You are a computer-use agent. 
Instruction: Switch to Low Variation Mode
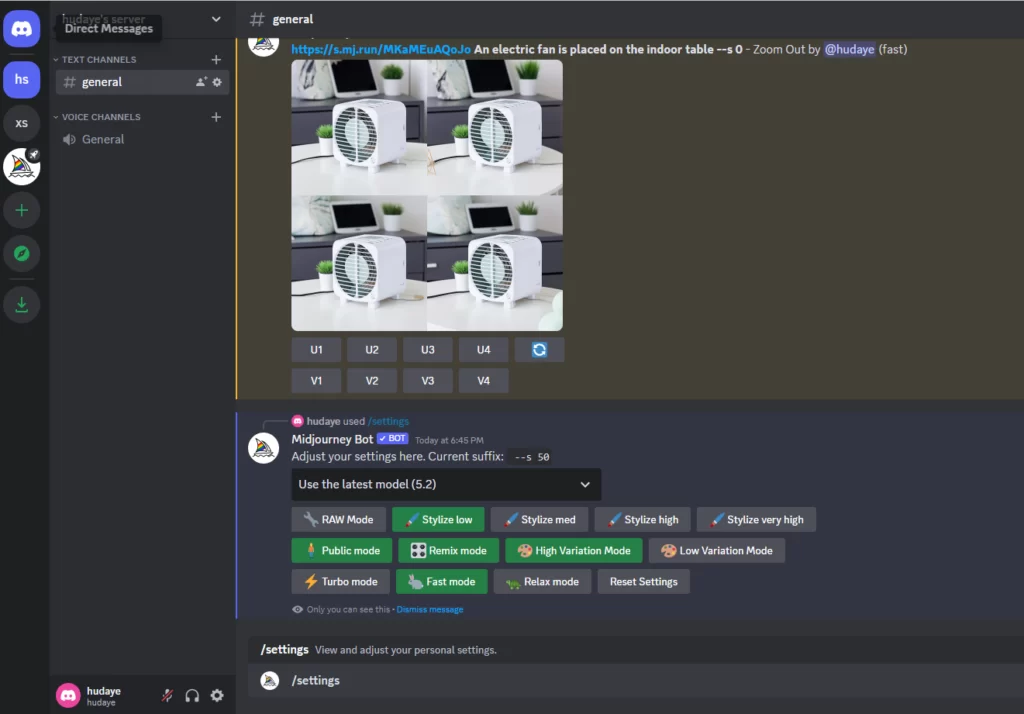pyautogui.click(x=716, y=551)
